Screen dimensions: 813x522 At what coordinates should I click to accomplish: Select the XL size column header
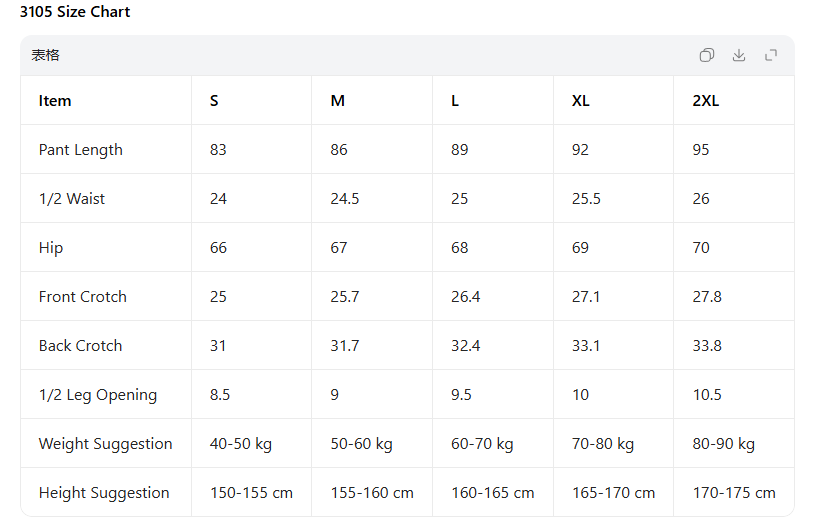click(x=580, y=101)
